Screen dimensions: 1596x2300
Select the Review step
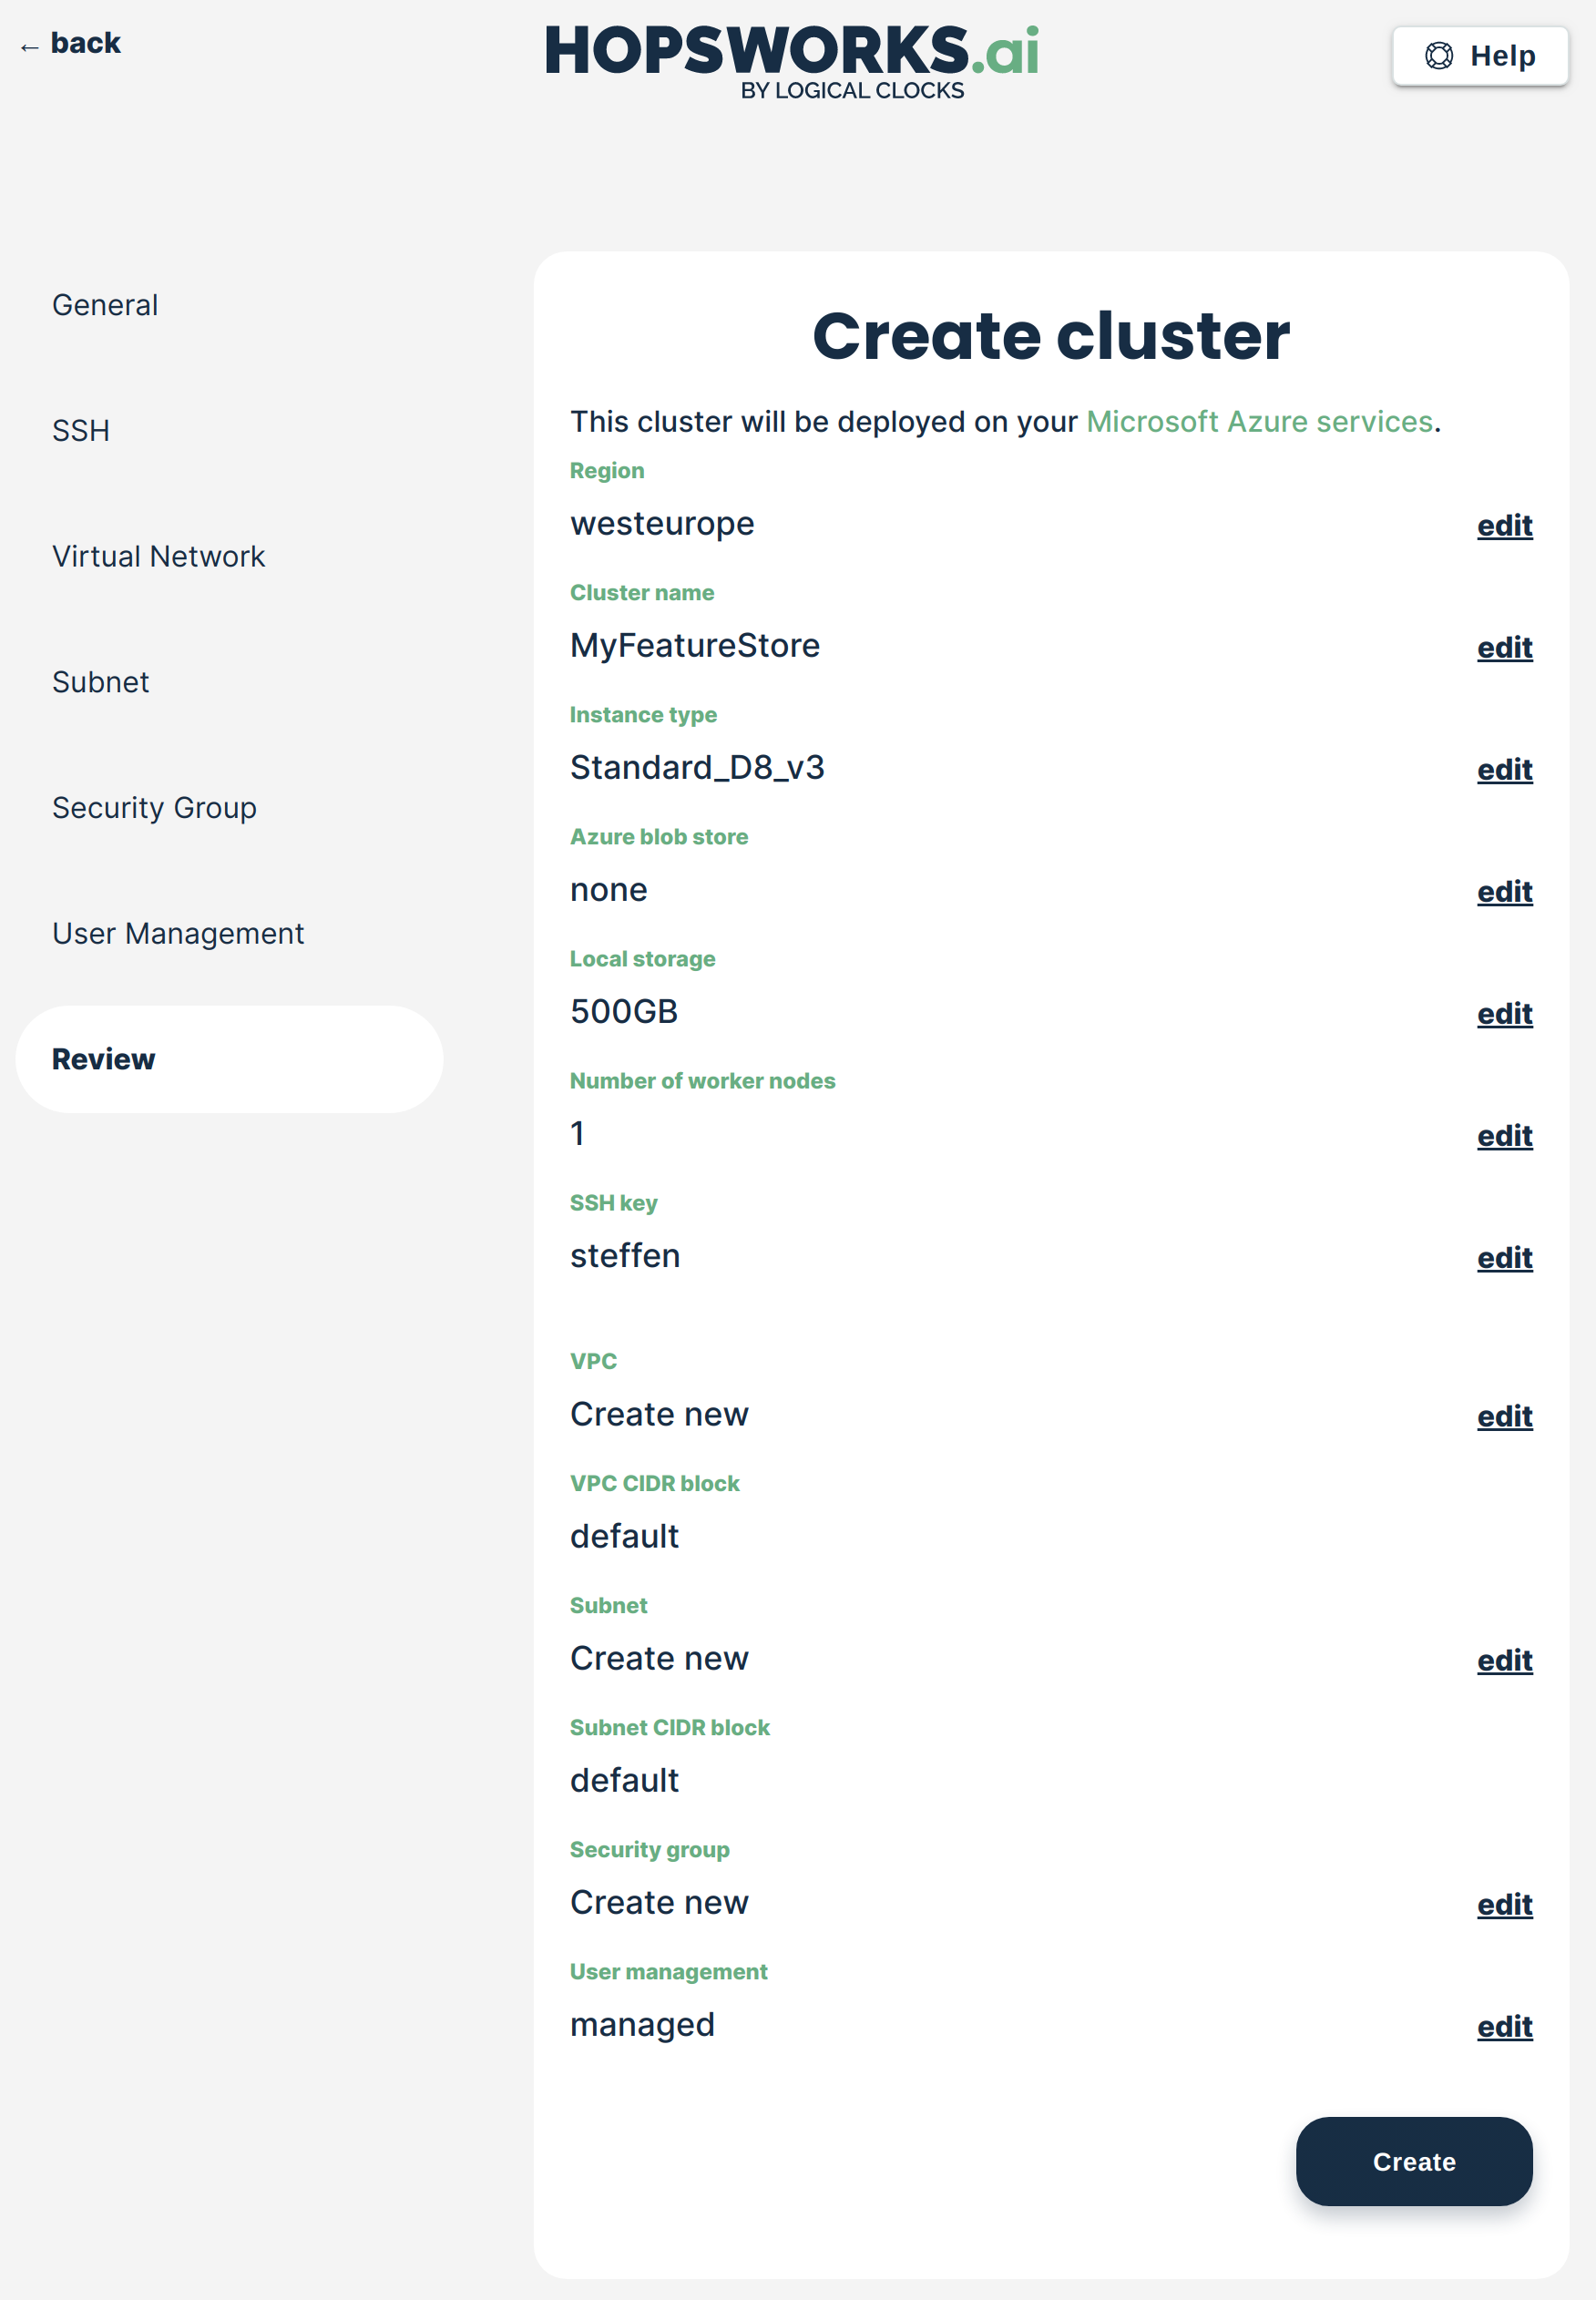(104, 1059)
